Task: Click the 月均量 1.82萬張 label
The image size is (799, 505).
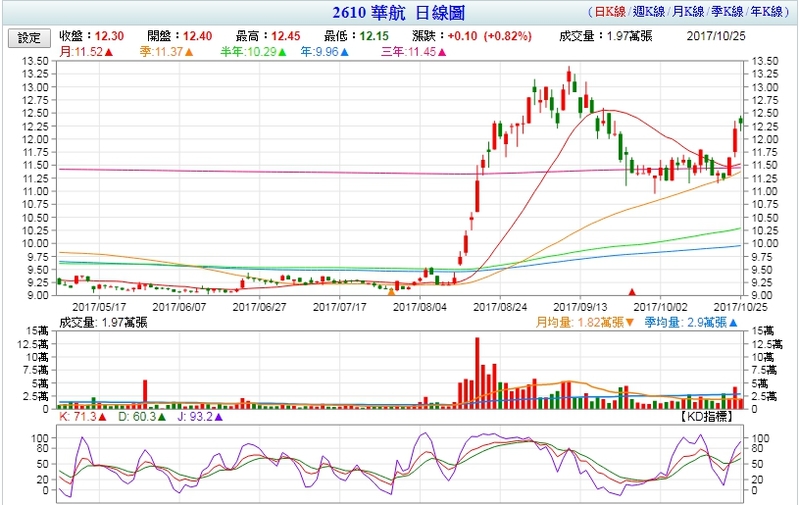Action: tap(585, 323)
